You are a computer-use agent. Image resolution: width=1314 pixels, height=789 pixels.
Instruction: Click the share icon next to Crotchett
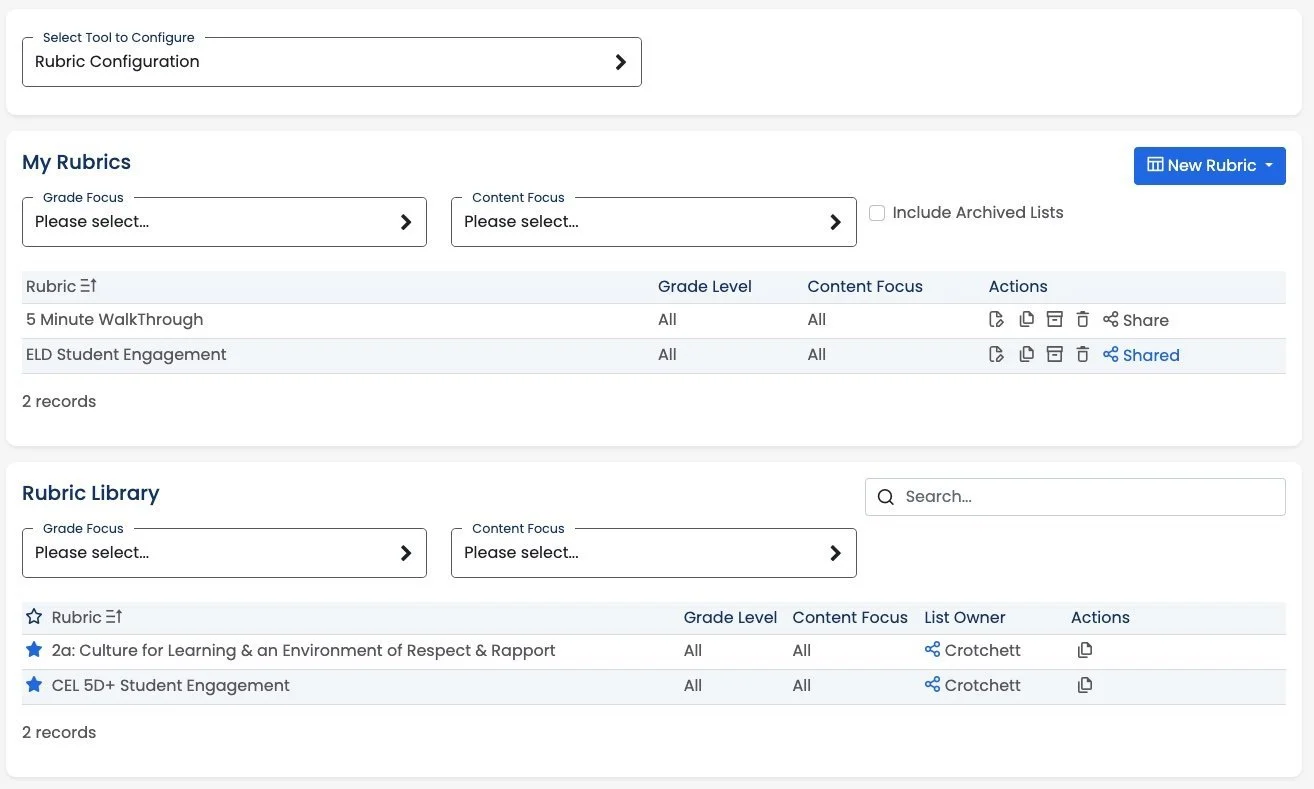pos(931,650)
